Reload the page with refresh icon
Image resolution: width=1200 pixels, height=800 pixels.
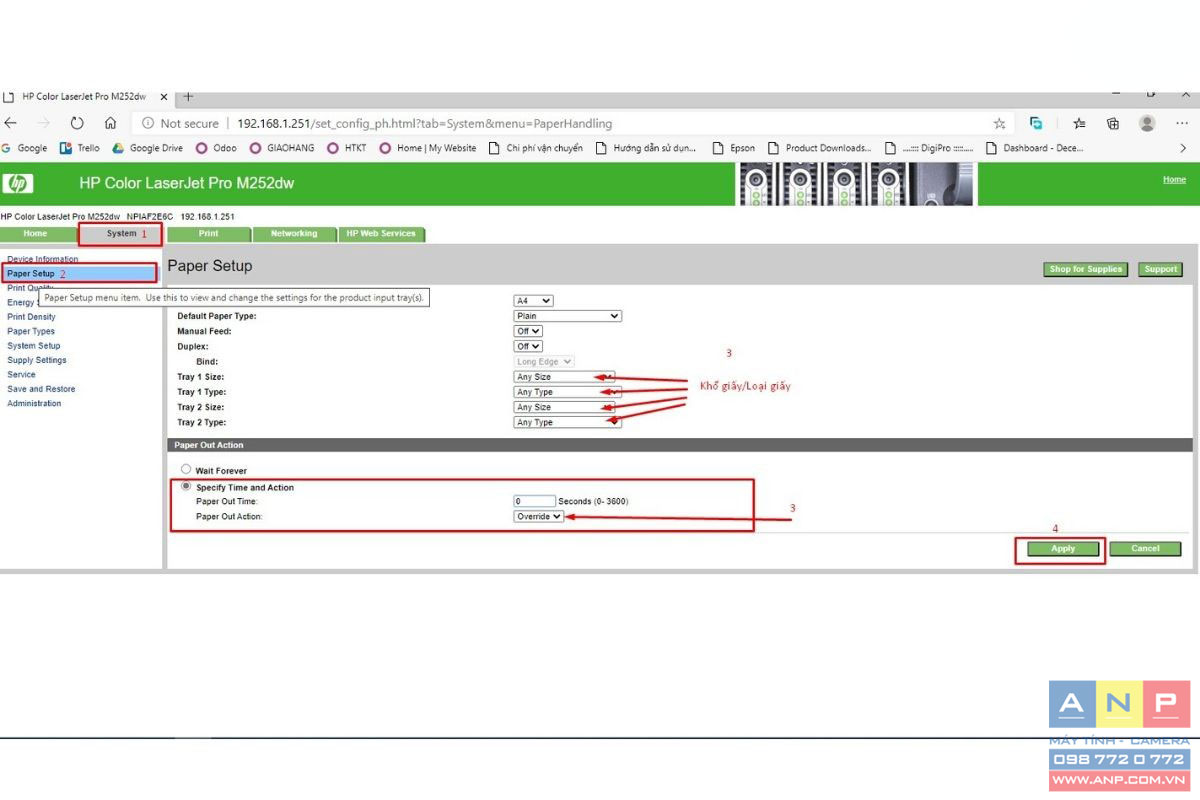pos(77,123)
